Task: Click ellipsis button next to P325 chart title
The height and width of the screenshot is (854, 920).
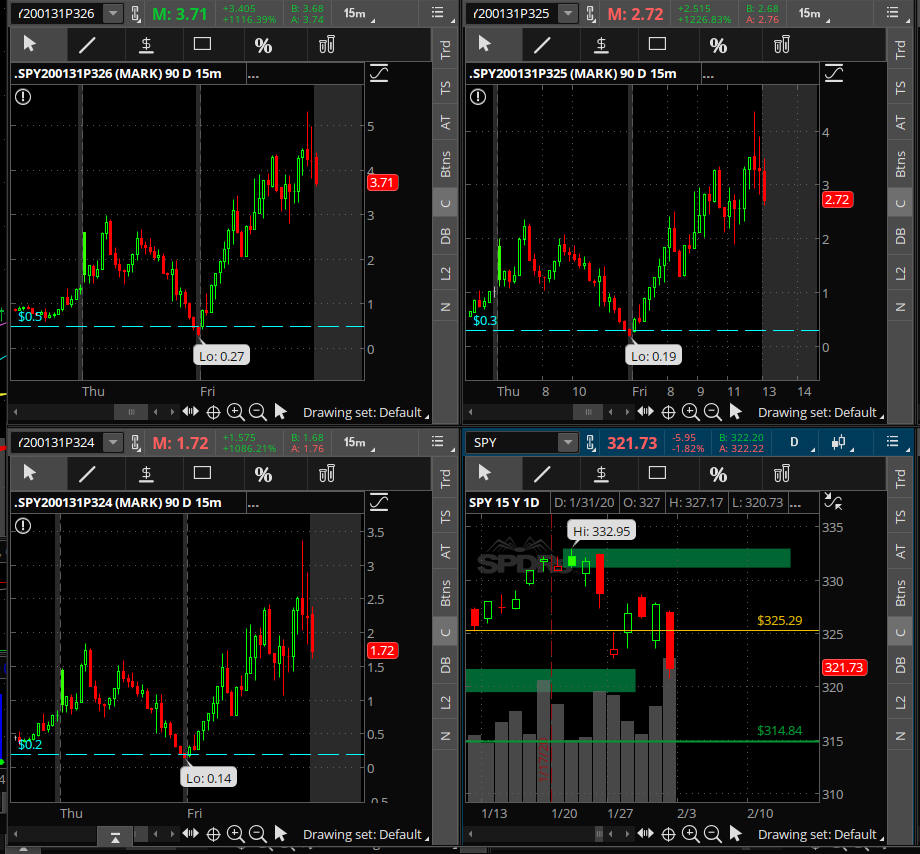Action: click(708, 74)
